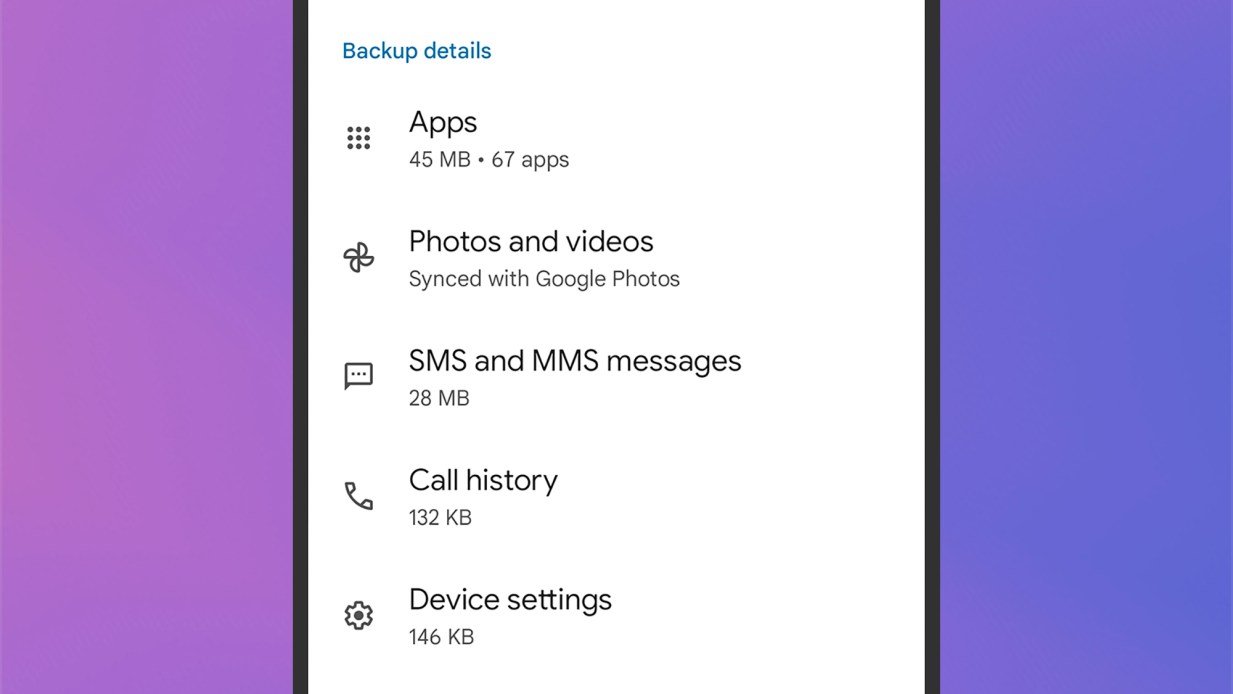Click the Apps grid icon

coord(358,138)
